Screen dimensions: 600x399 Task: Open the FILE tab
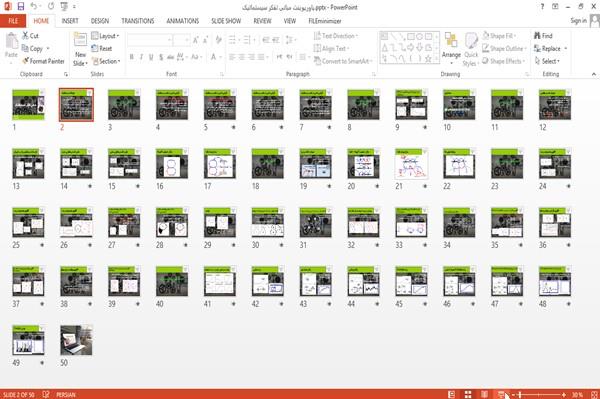(13, 21)
